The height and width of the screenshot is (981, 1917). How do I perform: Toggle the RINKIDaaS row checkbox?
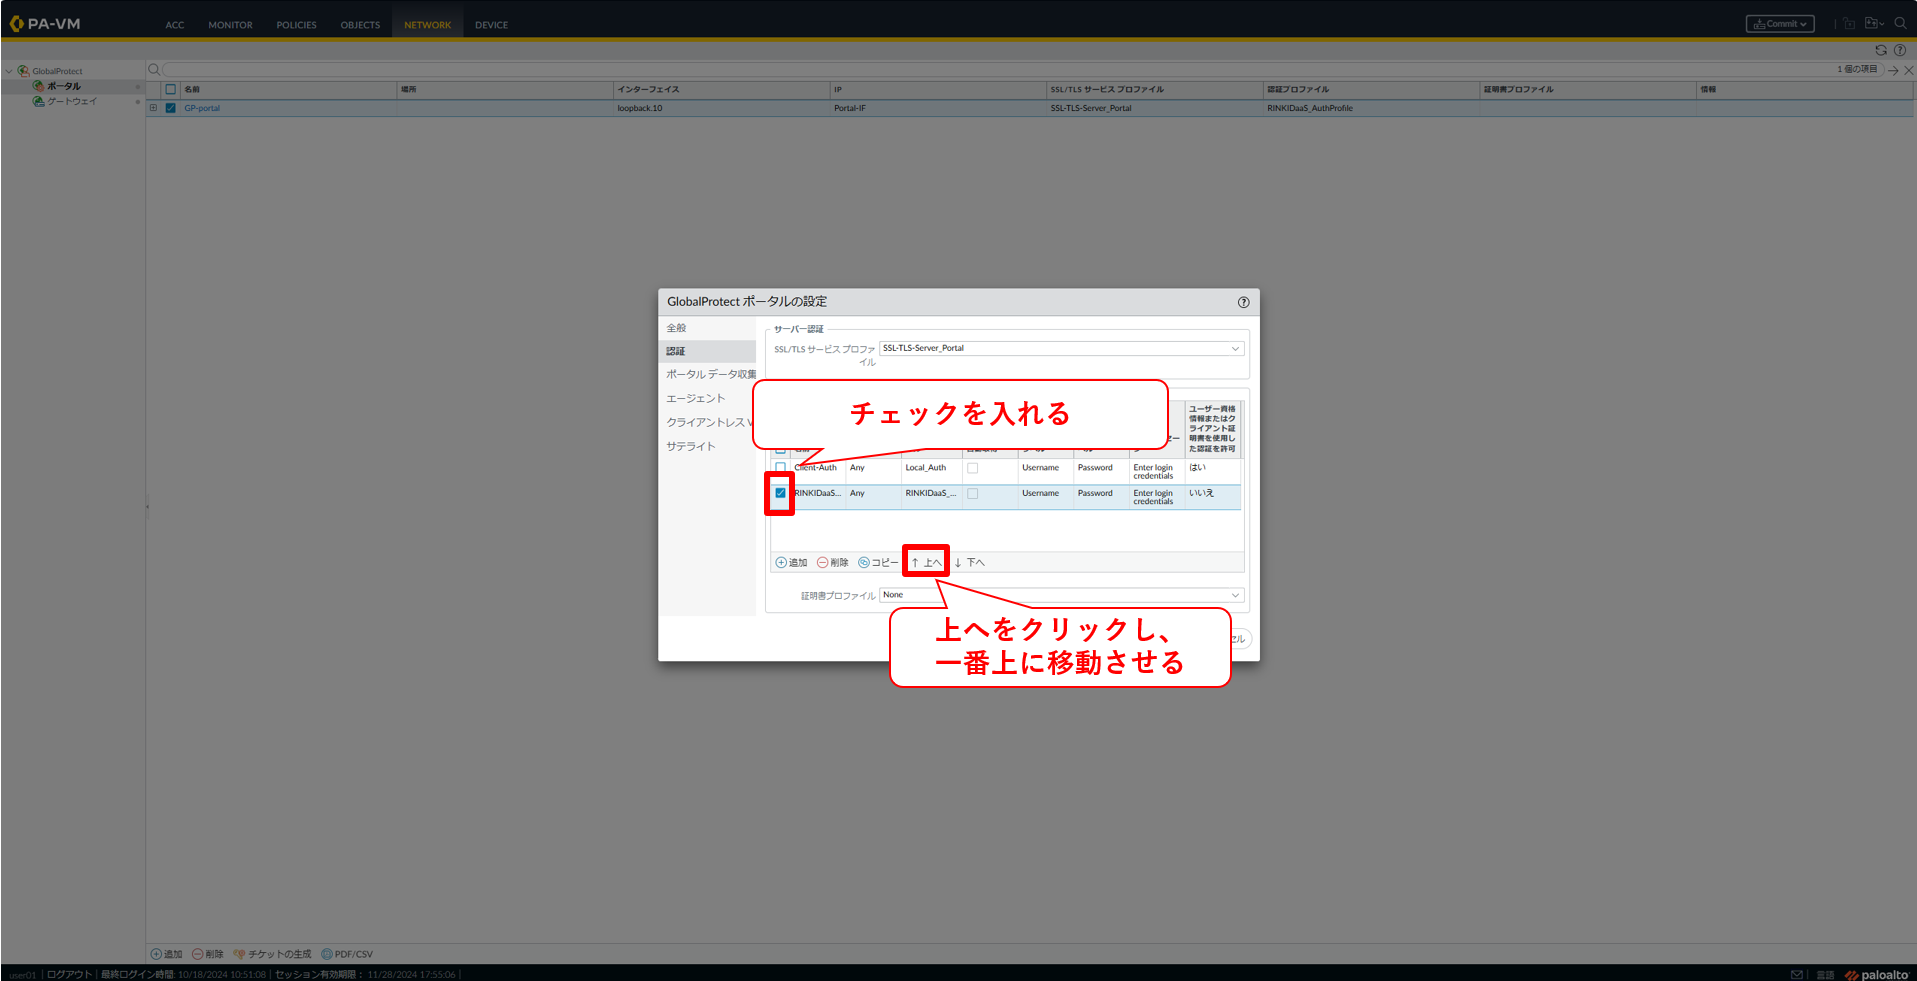pos(780,493)
